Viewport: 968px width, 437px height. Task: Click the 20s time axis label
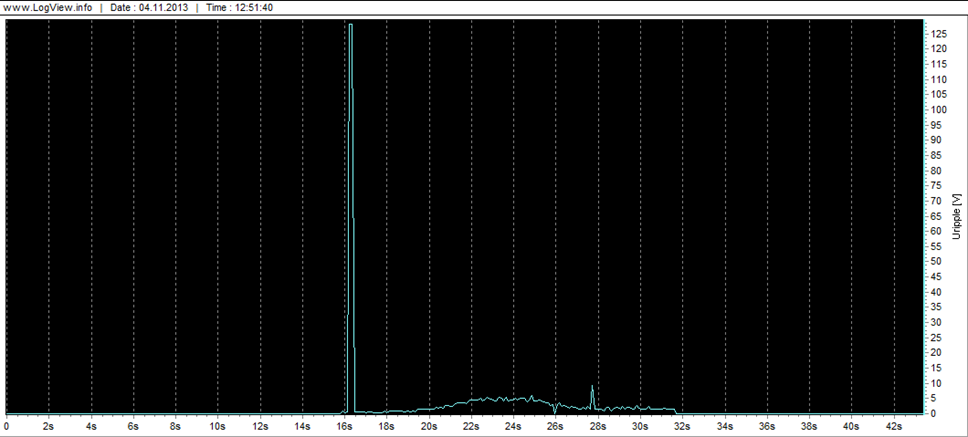coord(429,426)
